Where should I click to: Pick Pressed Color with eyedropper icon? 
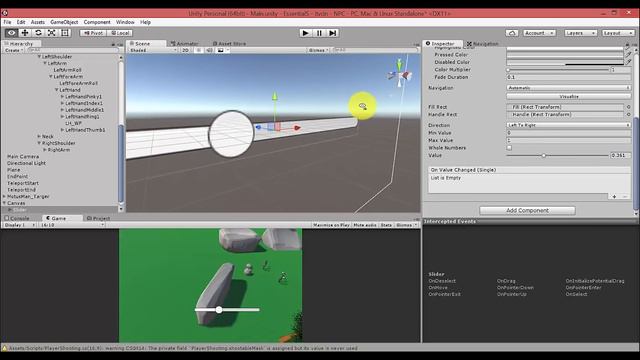point(628,54)
